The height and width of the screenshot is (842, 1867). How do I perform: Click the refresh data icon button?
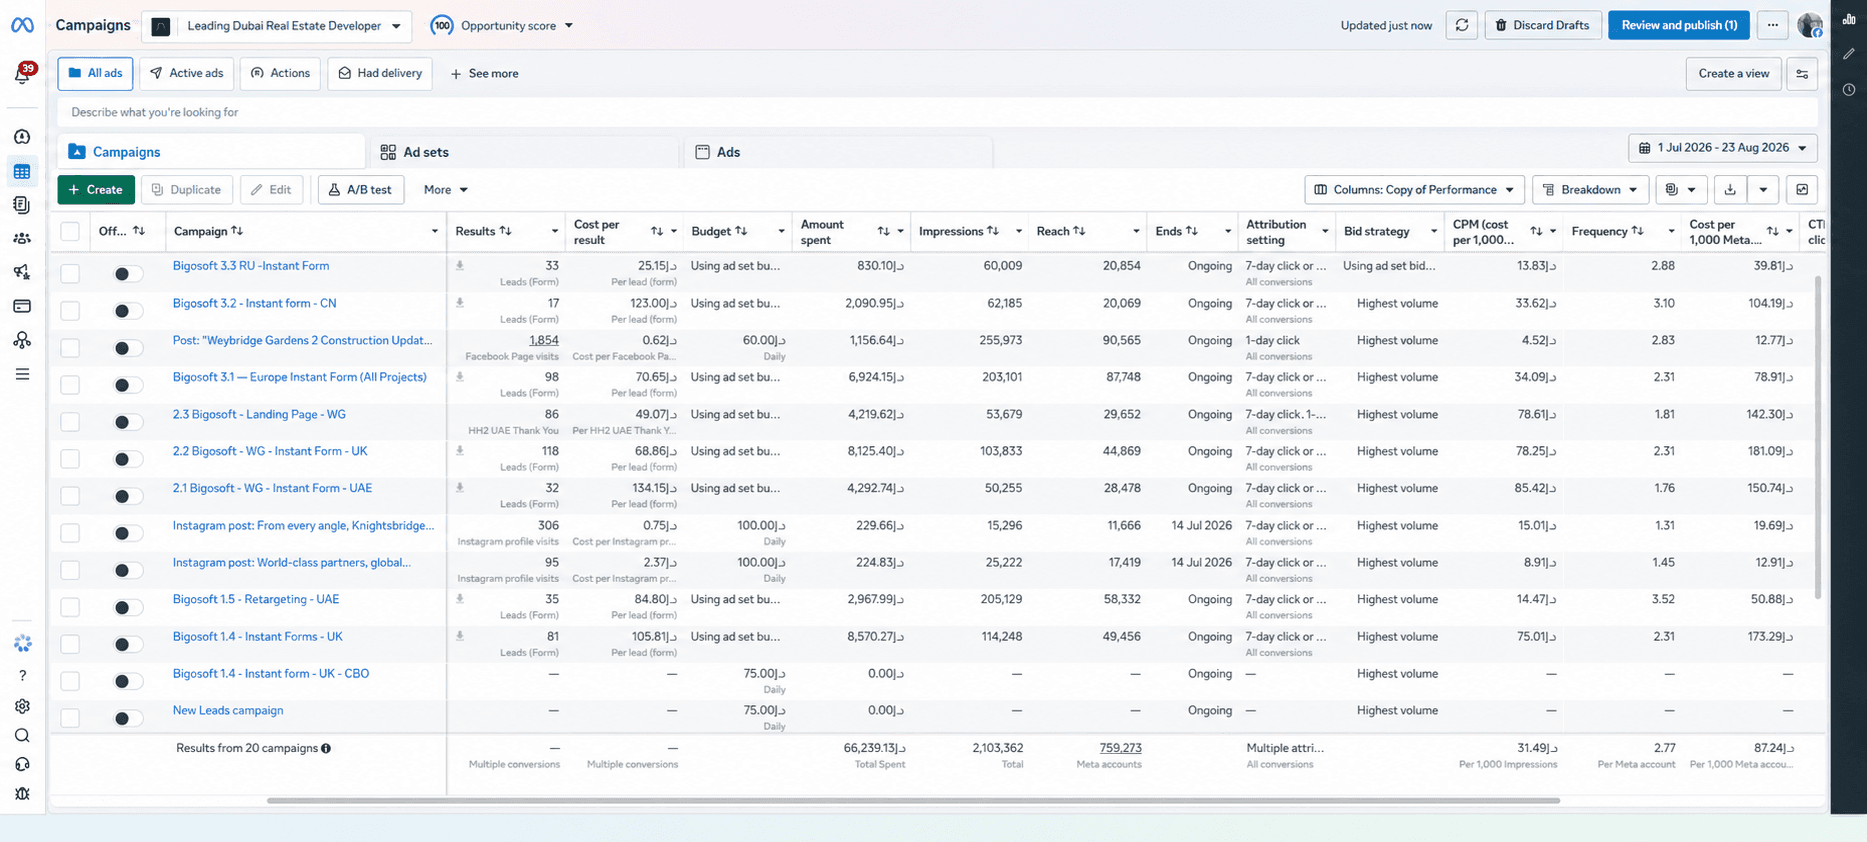1462,25
